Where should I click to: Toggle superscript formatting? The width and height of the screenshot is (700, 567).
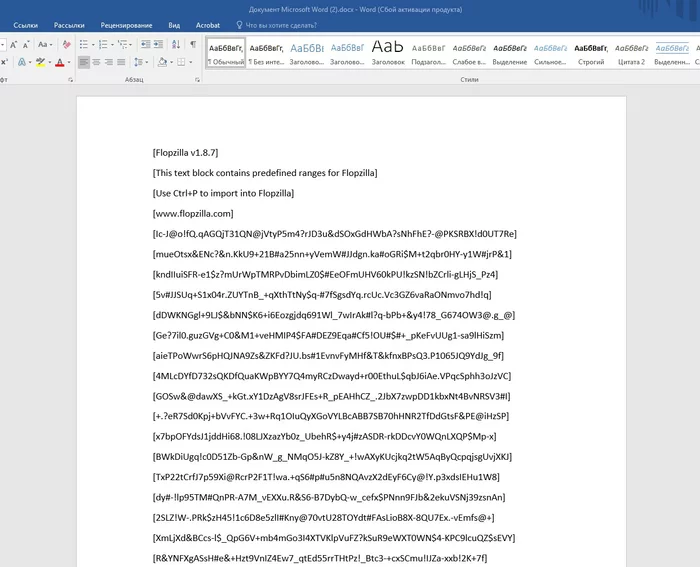click(x=4, y=62)
